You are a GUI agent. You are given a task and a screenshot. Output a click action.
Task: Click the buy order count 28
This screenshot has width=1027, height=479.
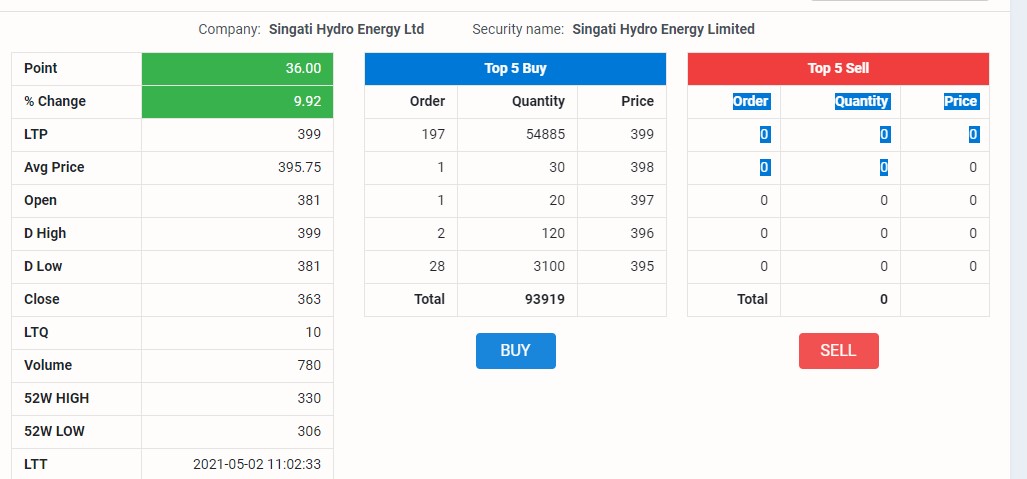(438, 266)
